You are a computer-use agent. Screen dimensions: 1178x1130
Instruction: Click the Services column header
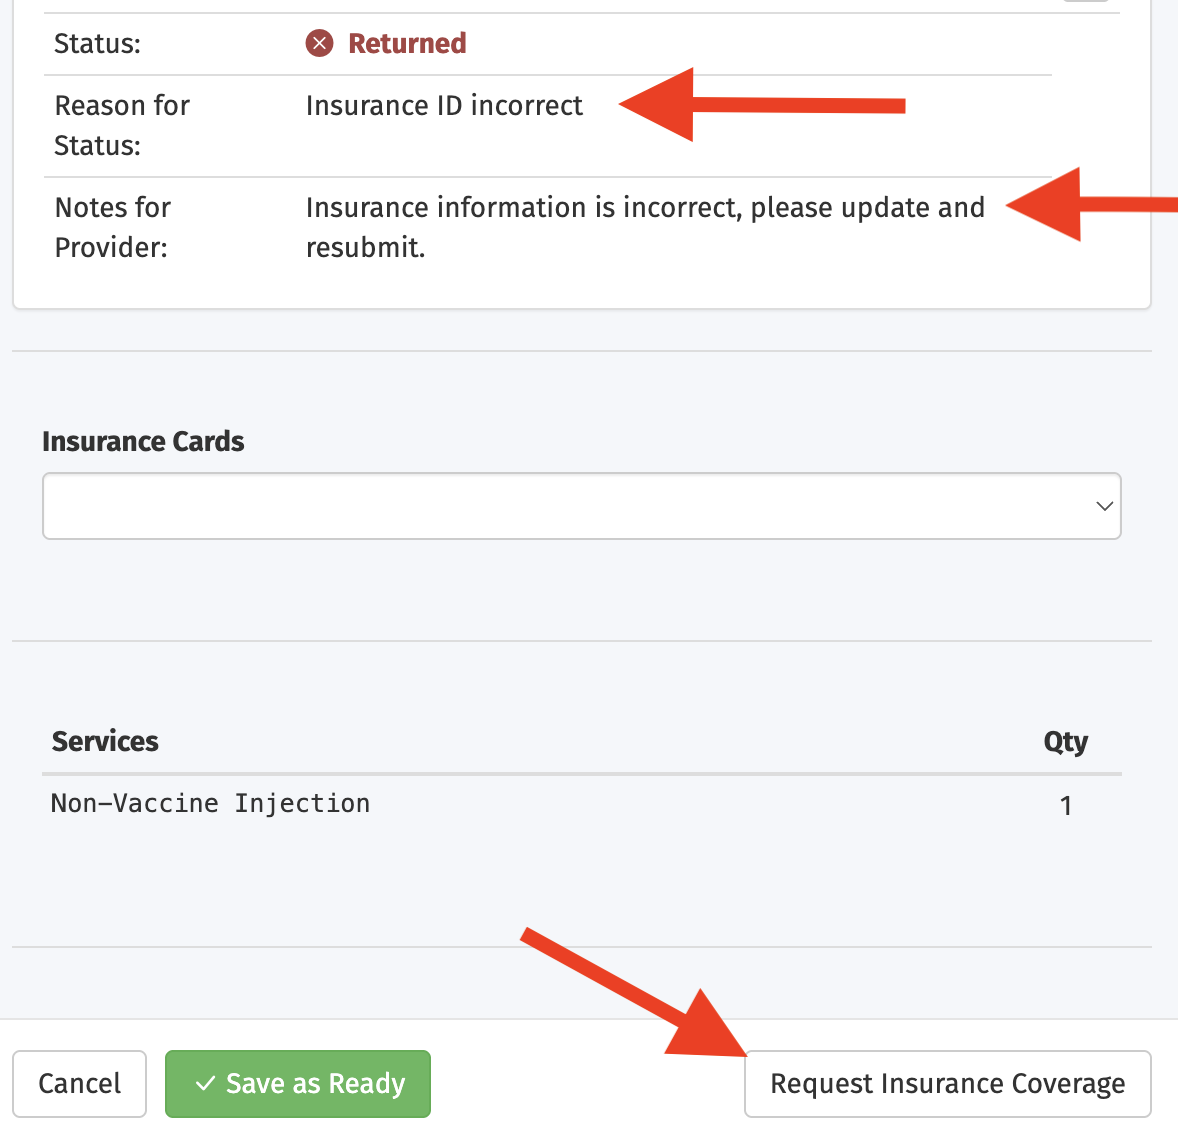[x=105, y=741]
